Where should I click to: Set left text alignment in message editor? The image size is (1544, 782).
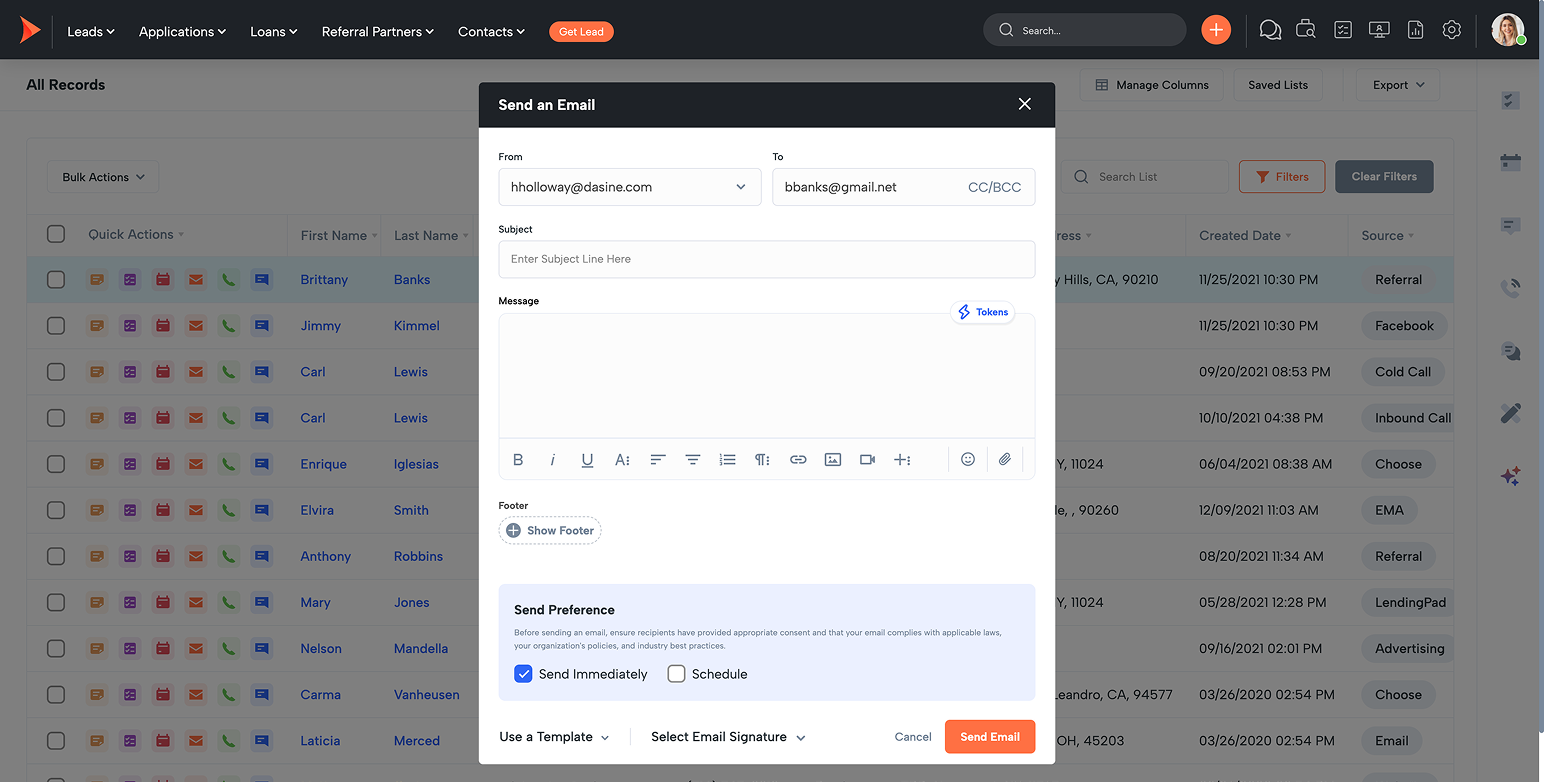coord(657,460)
